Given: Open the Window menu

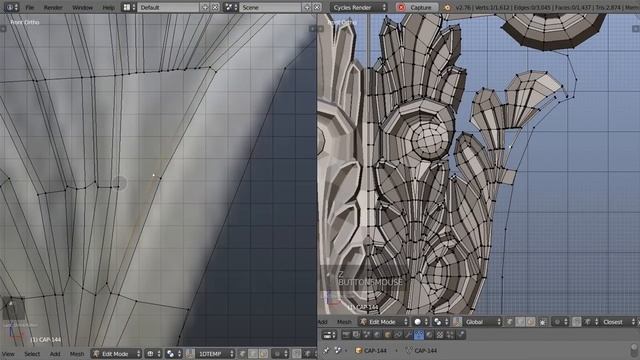Looking at the screenshot, I should point(82,7).
